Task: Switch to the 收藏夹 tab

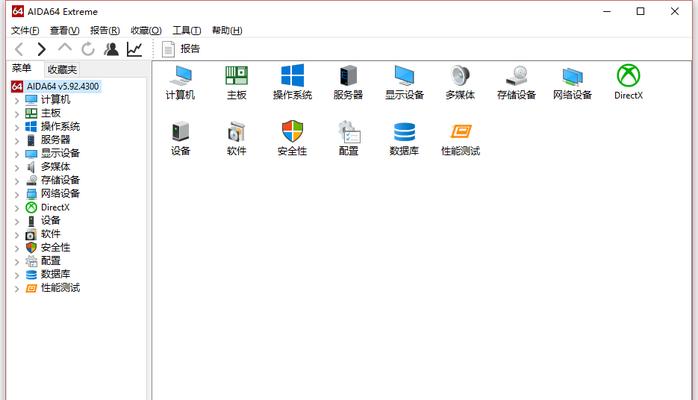Action: 62,69
